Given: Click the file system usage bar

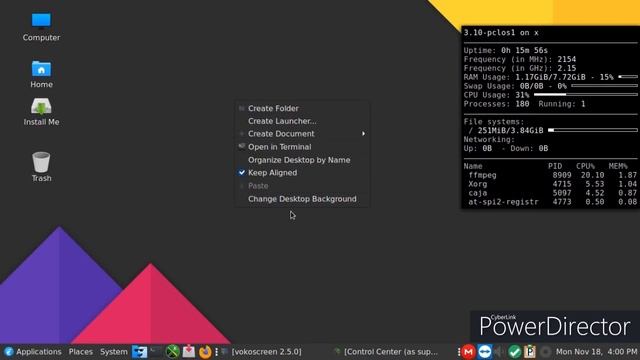Looking at the screenshot, I should (x=593, y=130).
